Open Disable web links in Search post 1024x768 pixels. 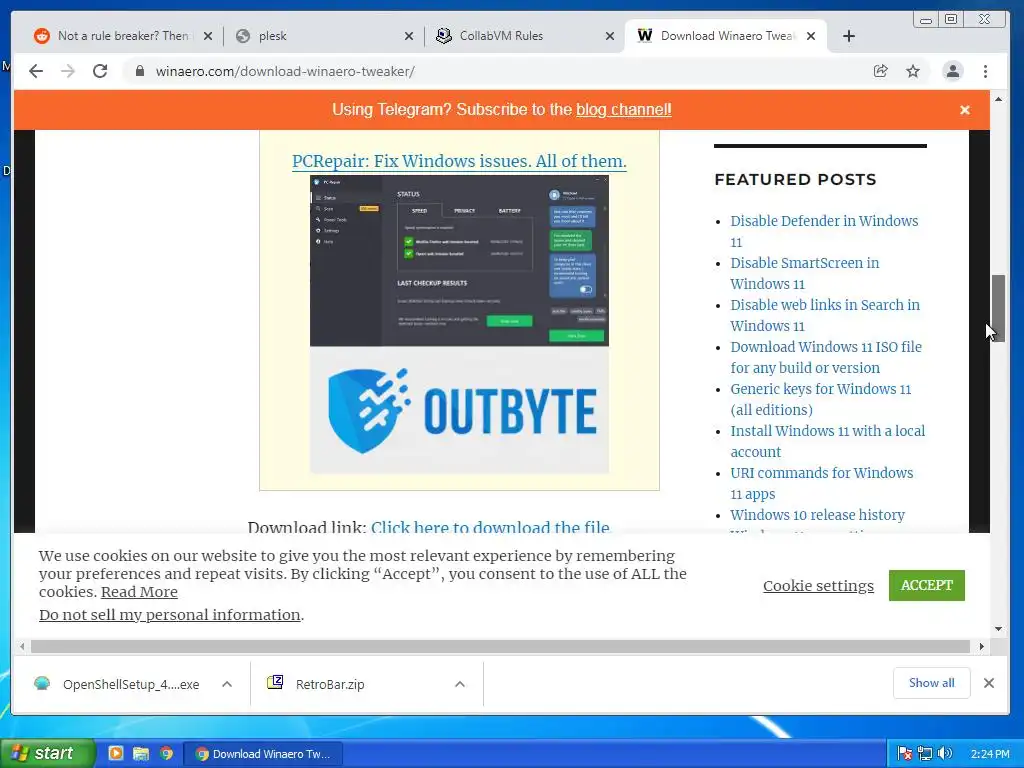click(825, 315)
